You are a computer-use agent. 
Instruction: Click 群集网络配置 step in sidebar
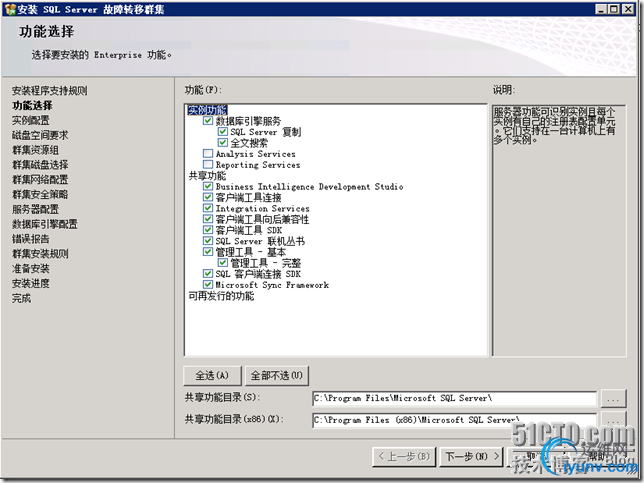40,179
